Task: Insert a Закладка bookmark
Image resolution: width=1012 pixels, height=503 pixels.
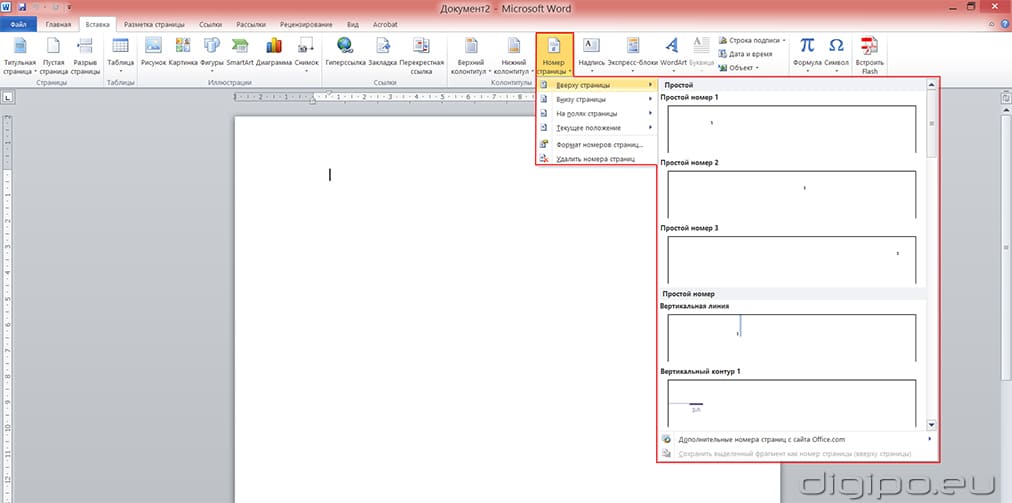Action: pyautogui.click(x=382, y=52)
